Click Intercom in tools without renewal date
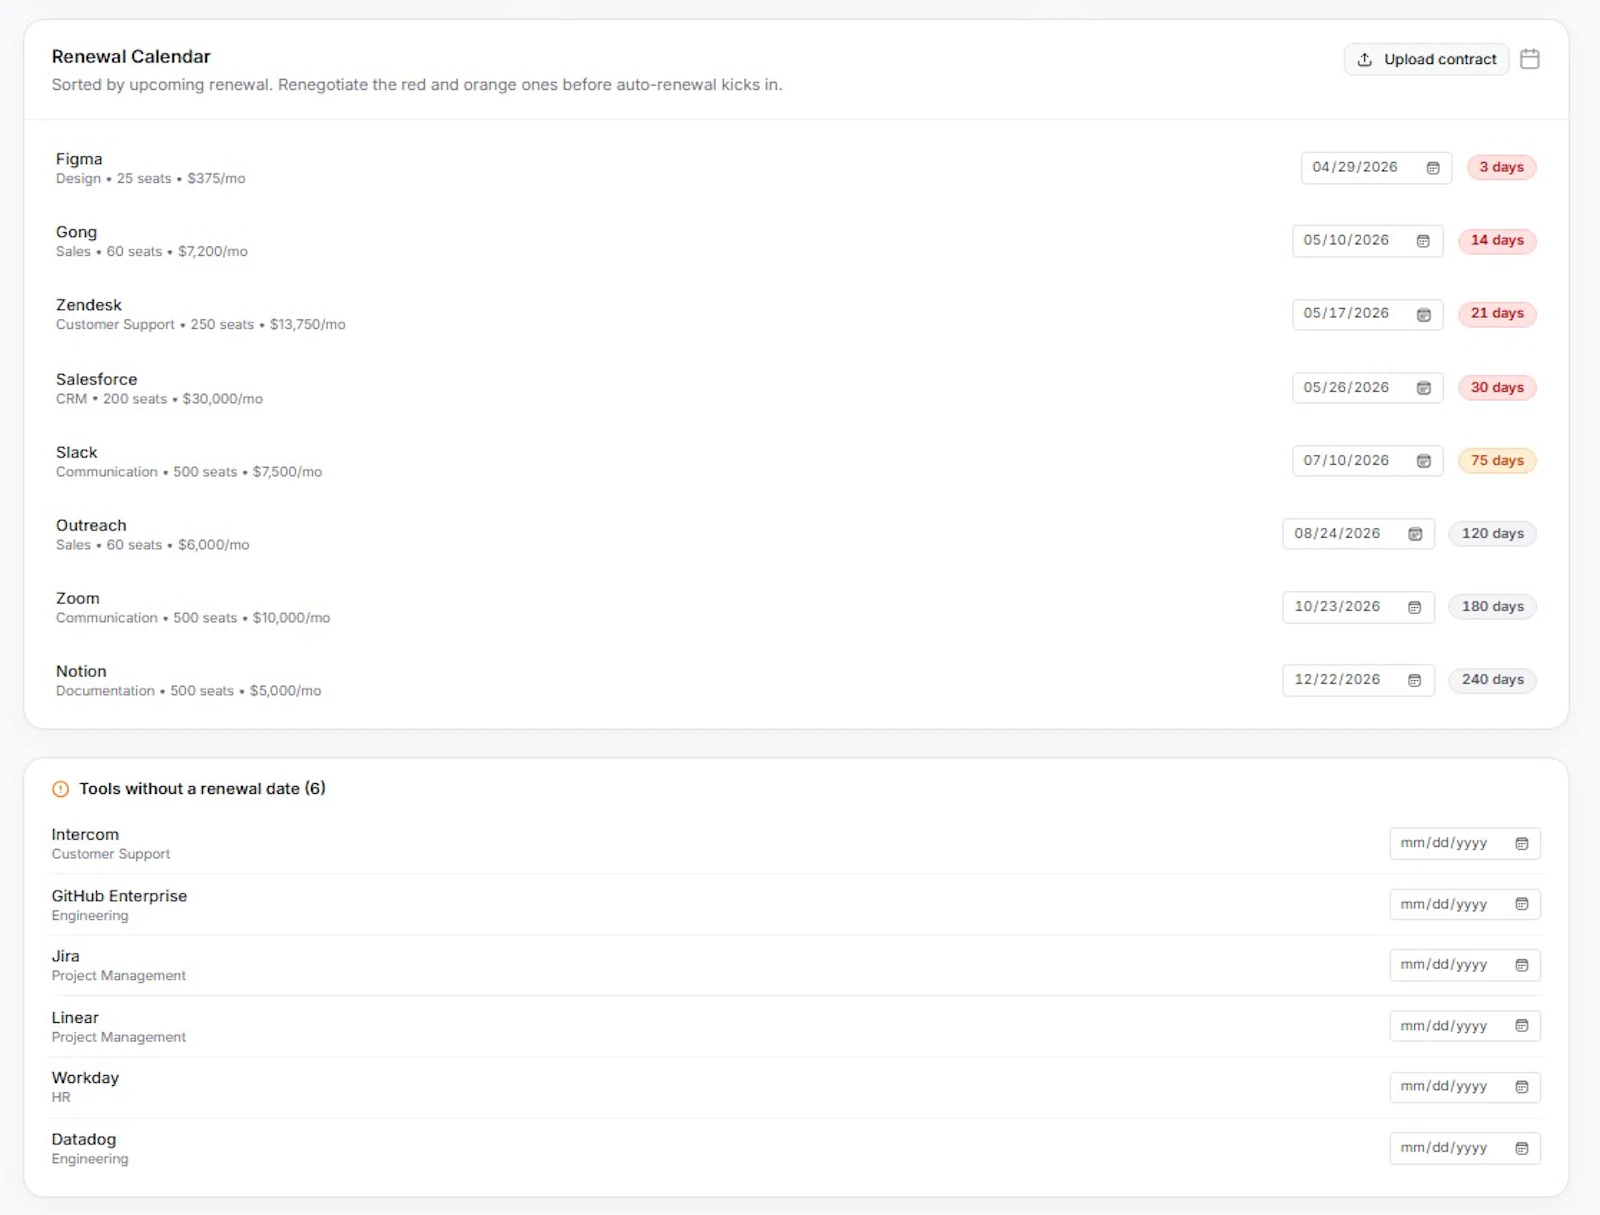 point(85,835)
